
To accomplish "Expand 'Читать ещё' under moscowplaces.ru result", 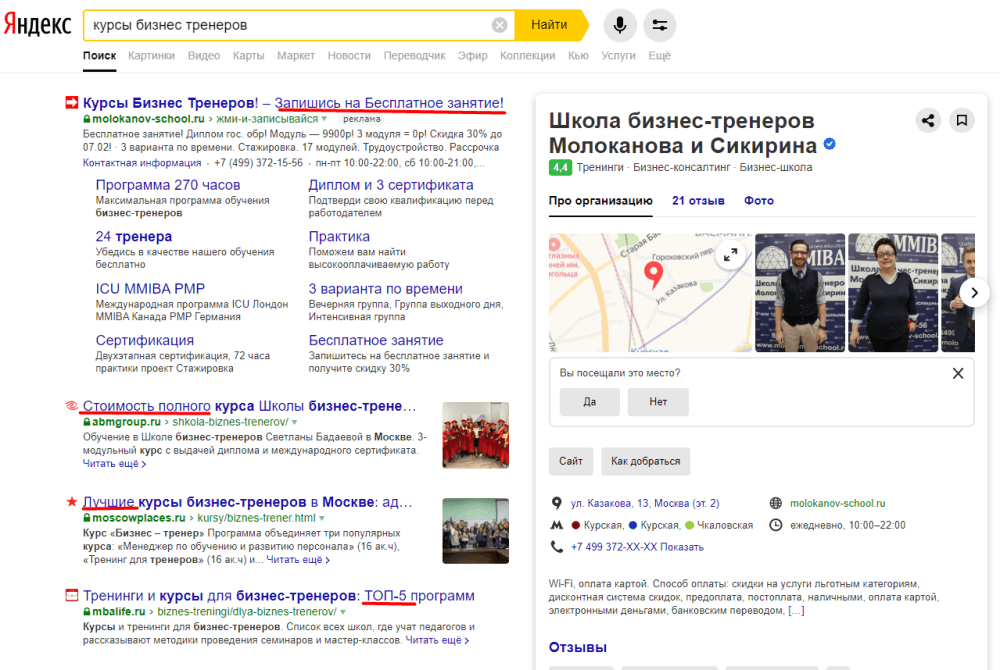I will (298, 560).
